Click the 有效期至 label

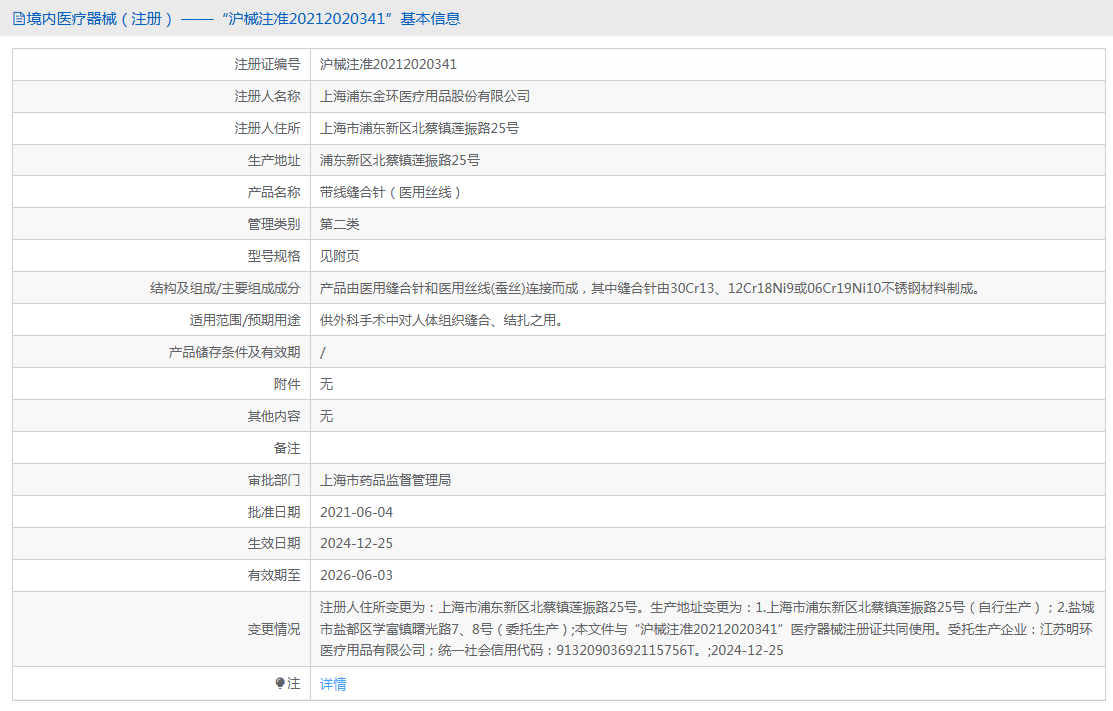(274, 575)
